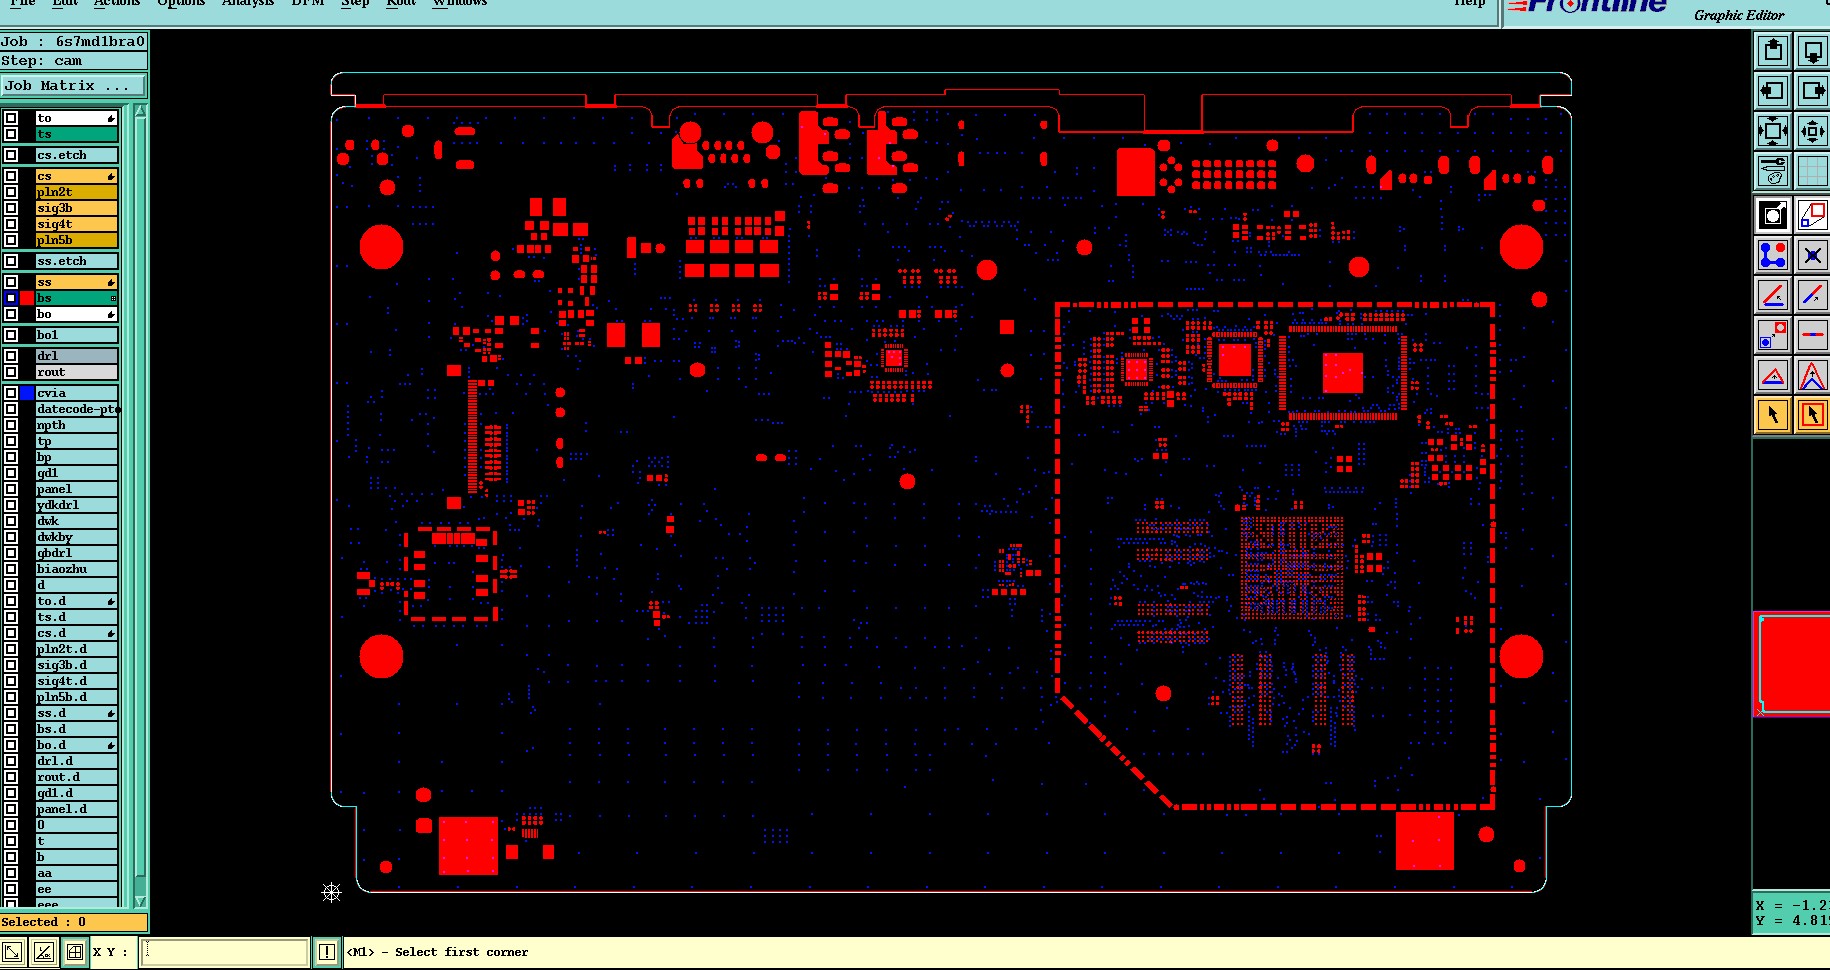Image resolution: width=1830 pixels, height=970 pixels.
Task: Open the Analysis menu
Action: 248,3
